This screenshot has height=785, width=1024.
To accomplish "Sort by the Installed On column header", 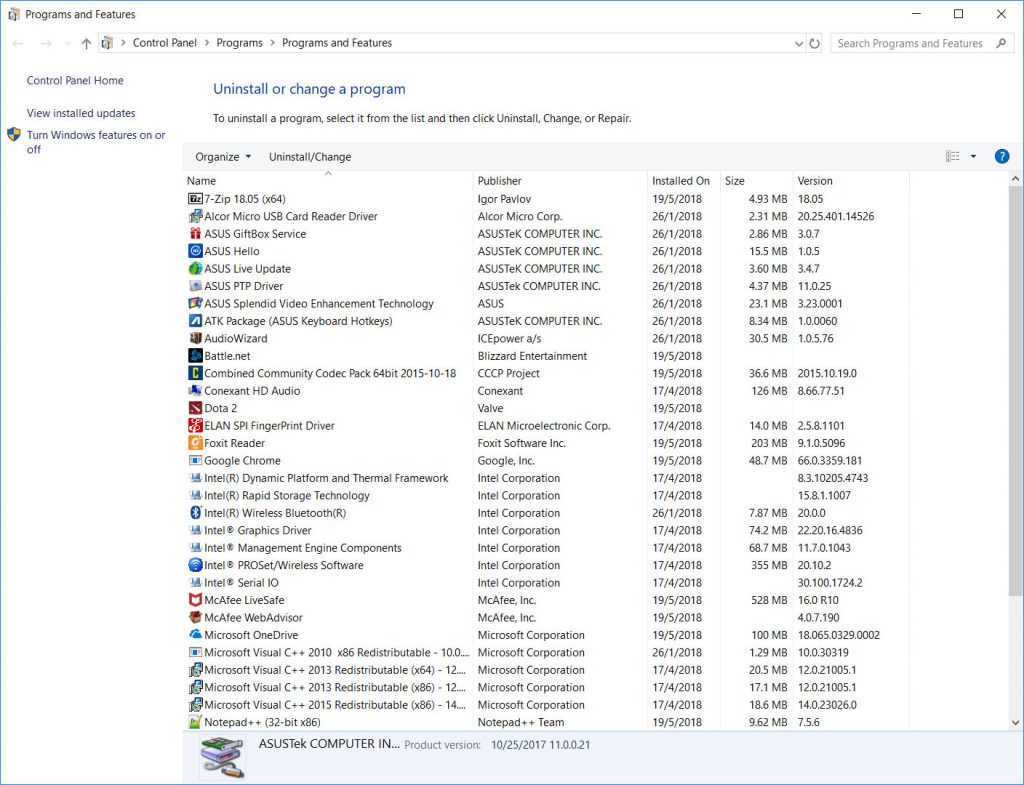I will click(x=684, y=181).
